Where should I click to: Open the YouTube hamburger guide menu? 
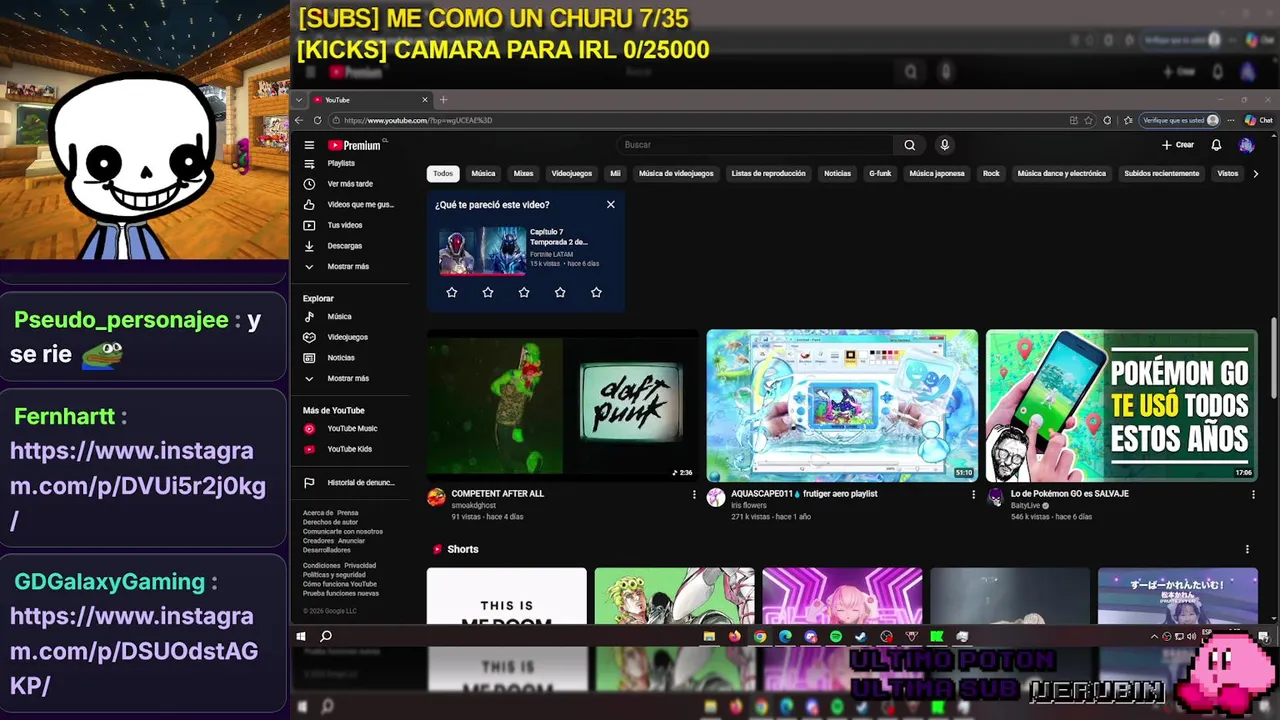point(309,145)
